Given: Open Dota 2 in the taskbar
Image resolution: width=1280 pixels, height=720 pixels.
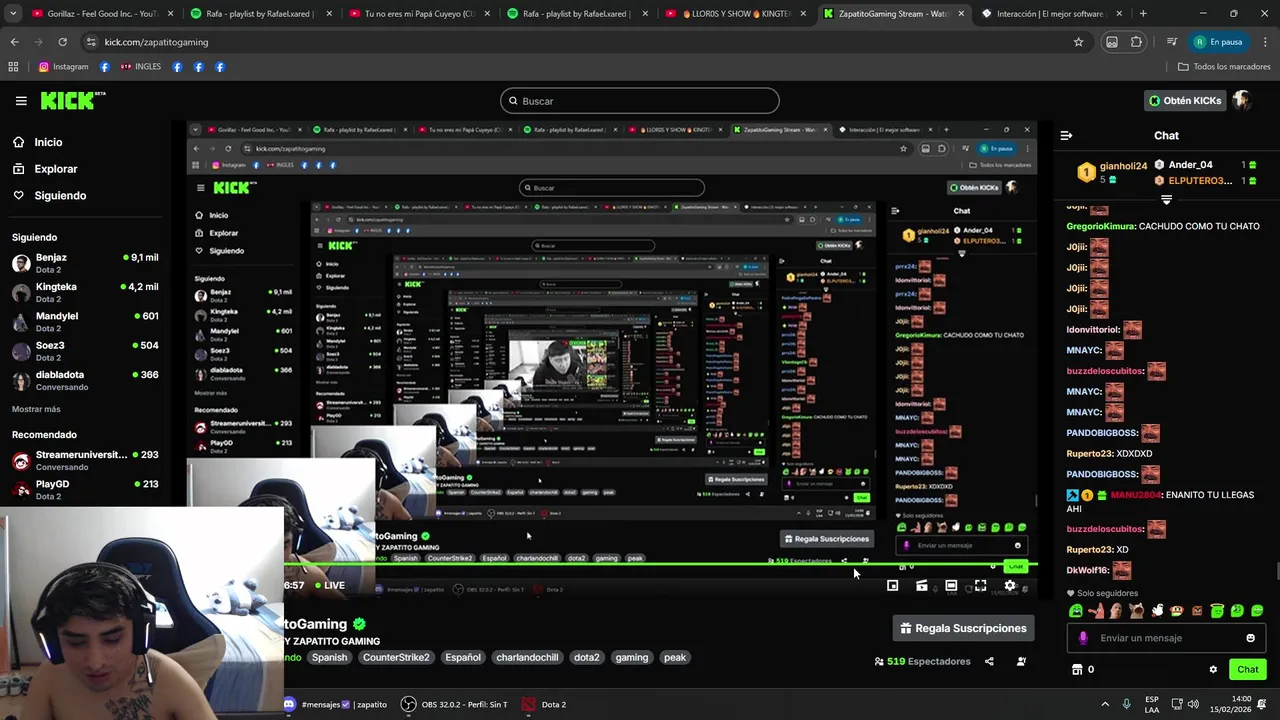Looking at the screenshot, I should tap(544, 704).
